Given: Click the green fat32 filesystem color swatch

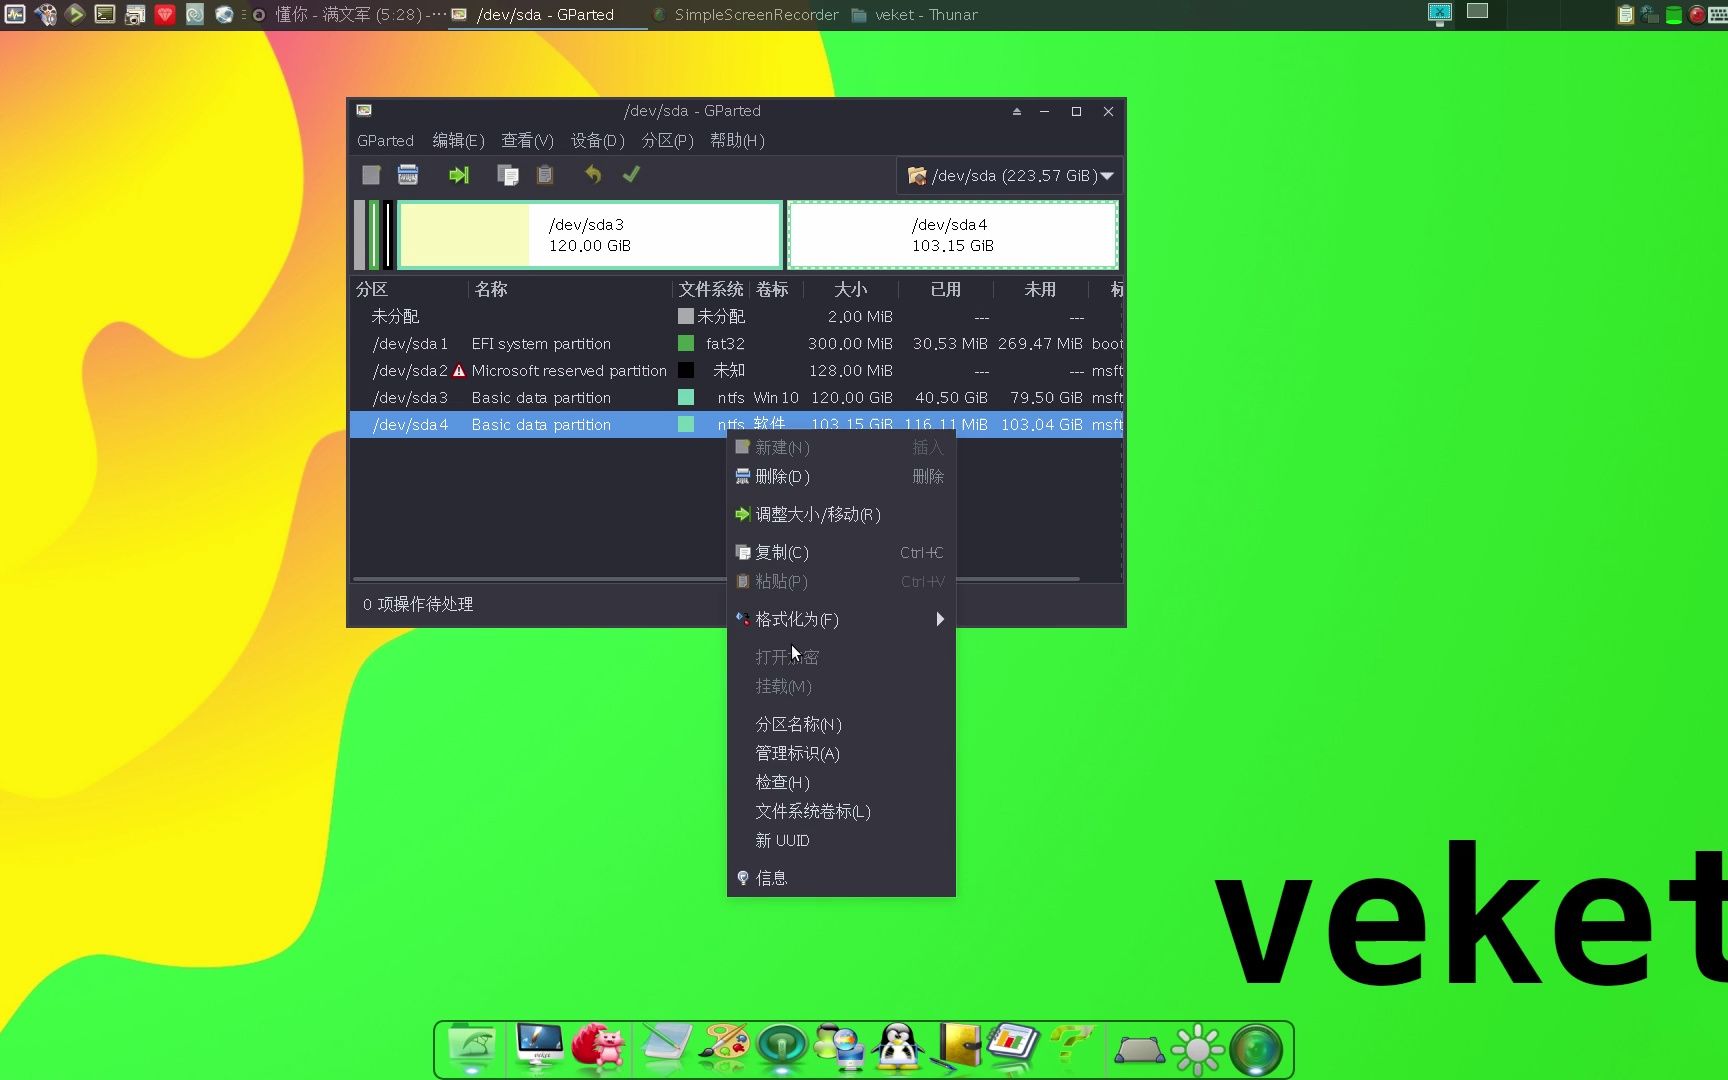Looking at the screenshot, I should (686, 343).
